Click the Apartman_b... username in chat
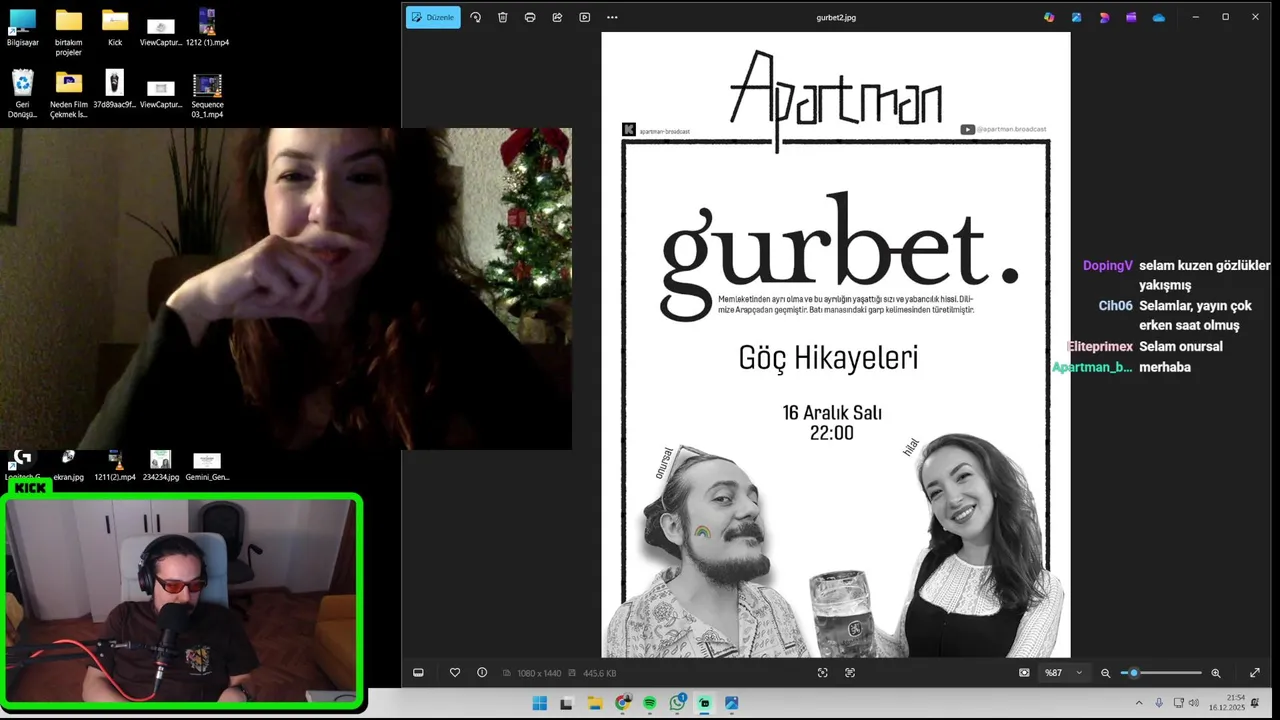Image resolution: width=1280 pixels, height=720 pixels. click(x=1092, y=367)
